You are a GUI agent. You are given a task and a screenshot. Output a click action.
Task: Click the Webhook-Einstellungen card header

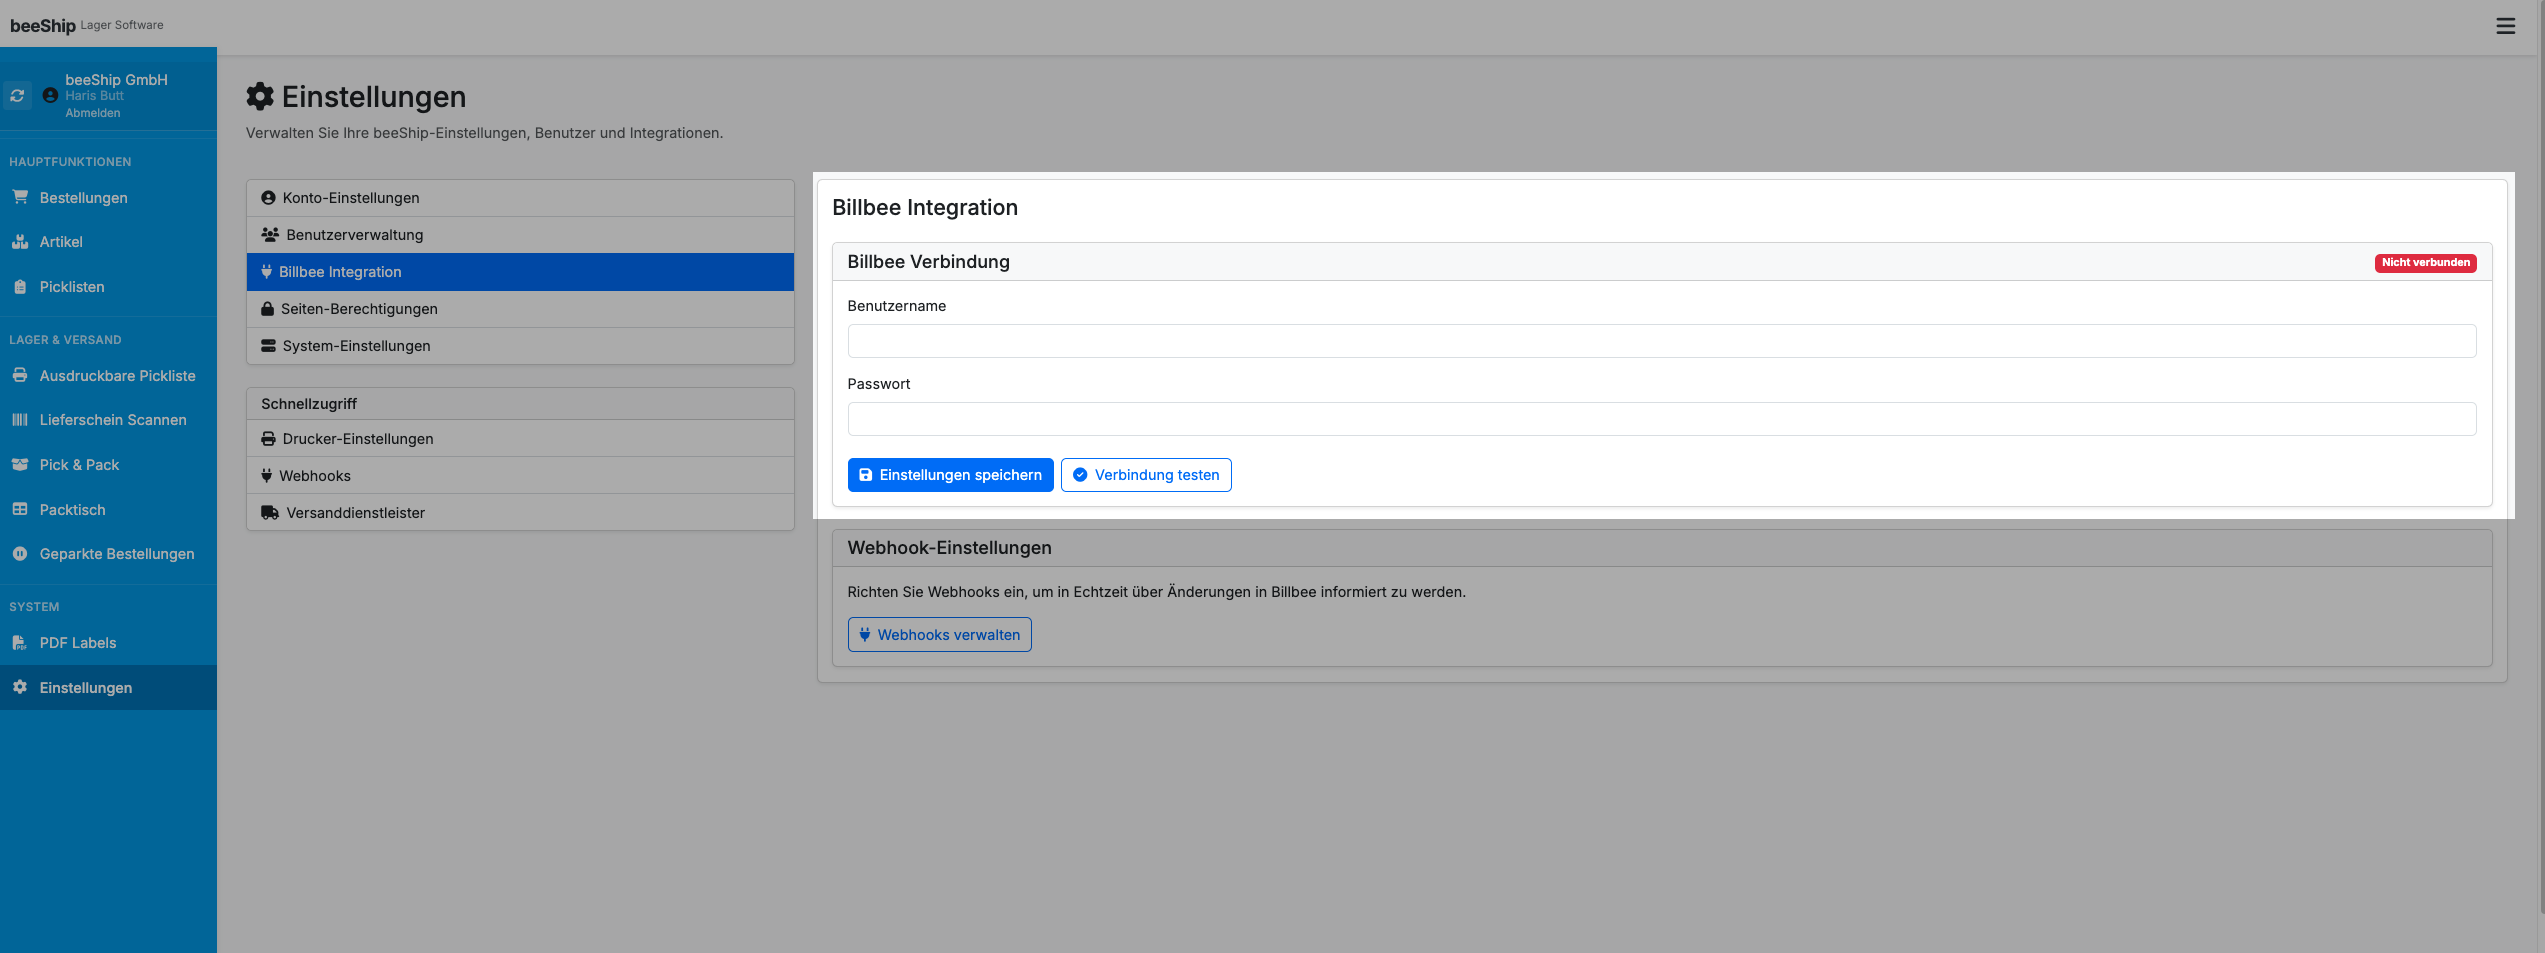1661,548
